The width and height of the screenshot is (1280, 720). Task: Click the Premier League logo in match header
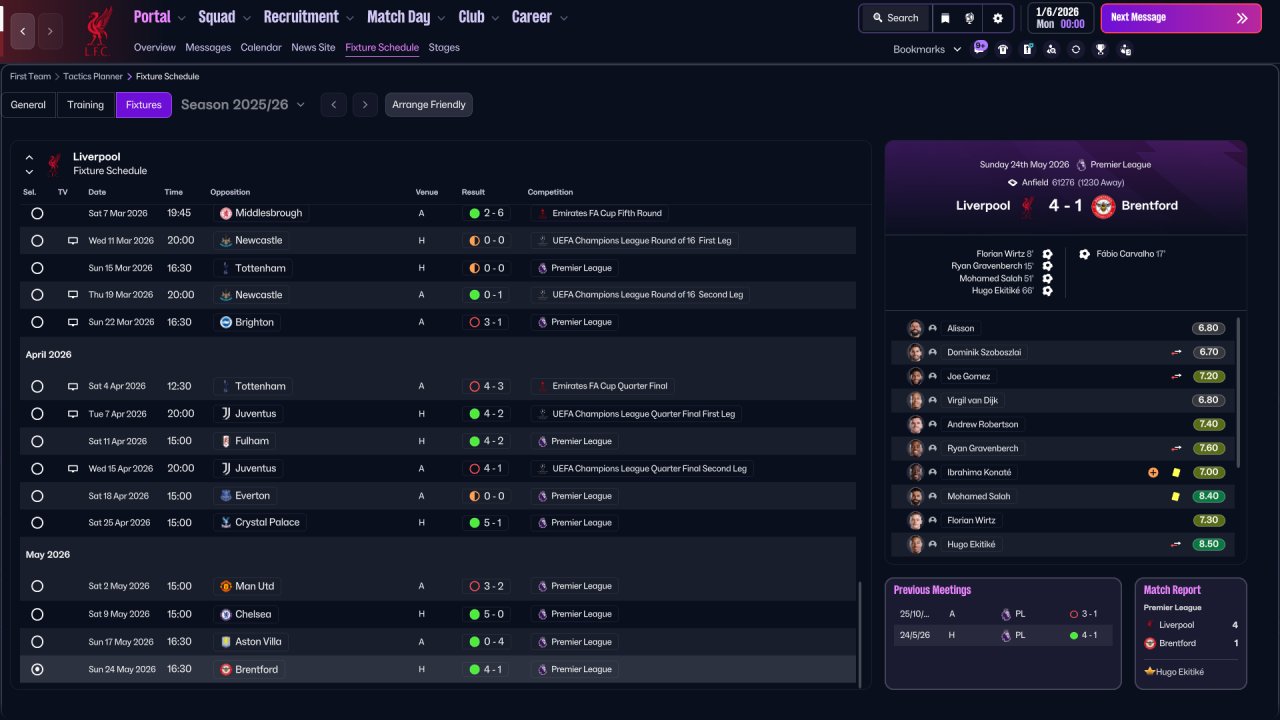click(x=1081, y=165)
